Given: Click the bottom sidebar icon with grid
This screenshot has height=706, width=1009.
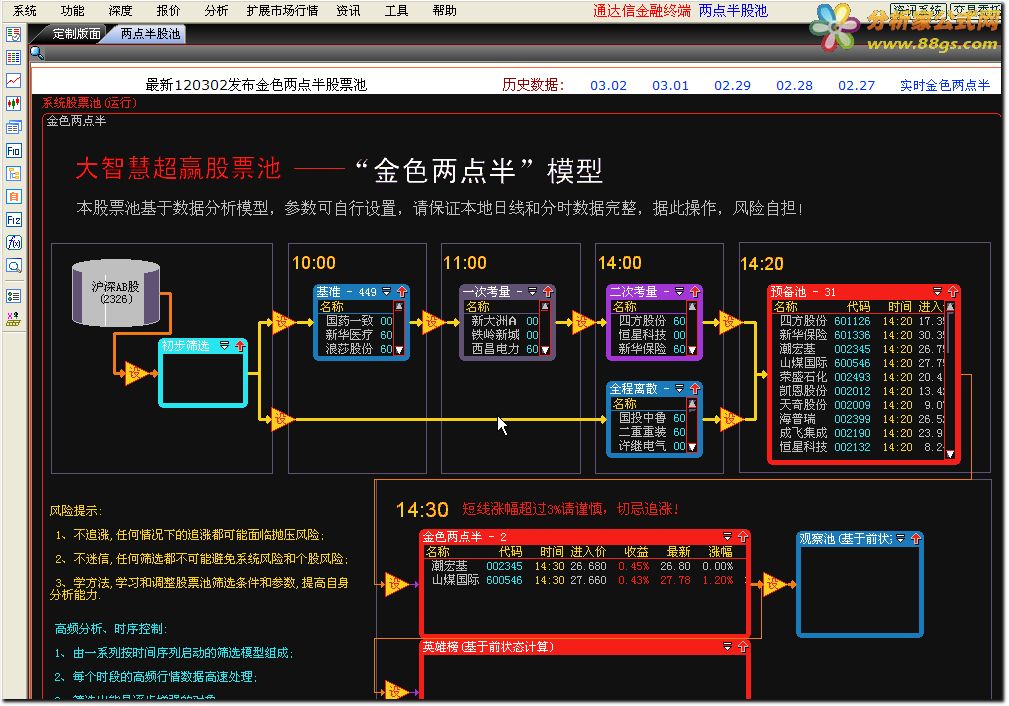Looking at the screenshot, I should pyautogui.click(x=13, y=319).
